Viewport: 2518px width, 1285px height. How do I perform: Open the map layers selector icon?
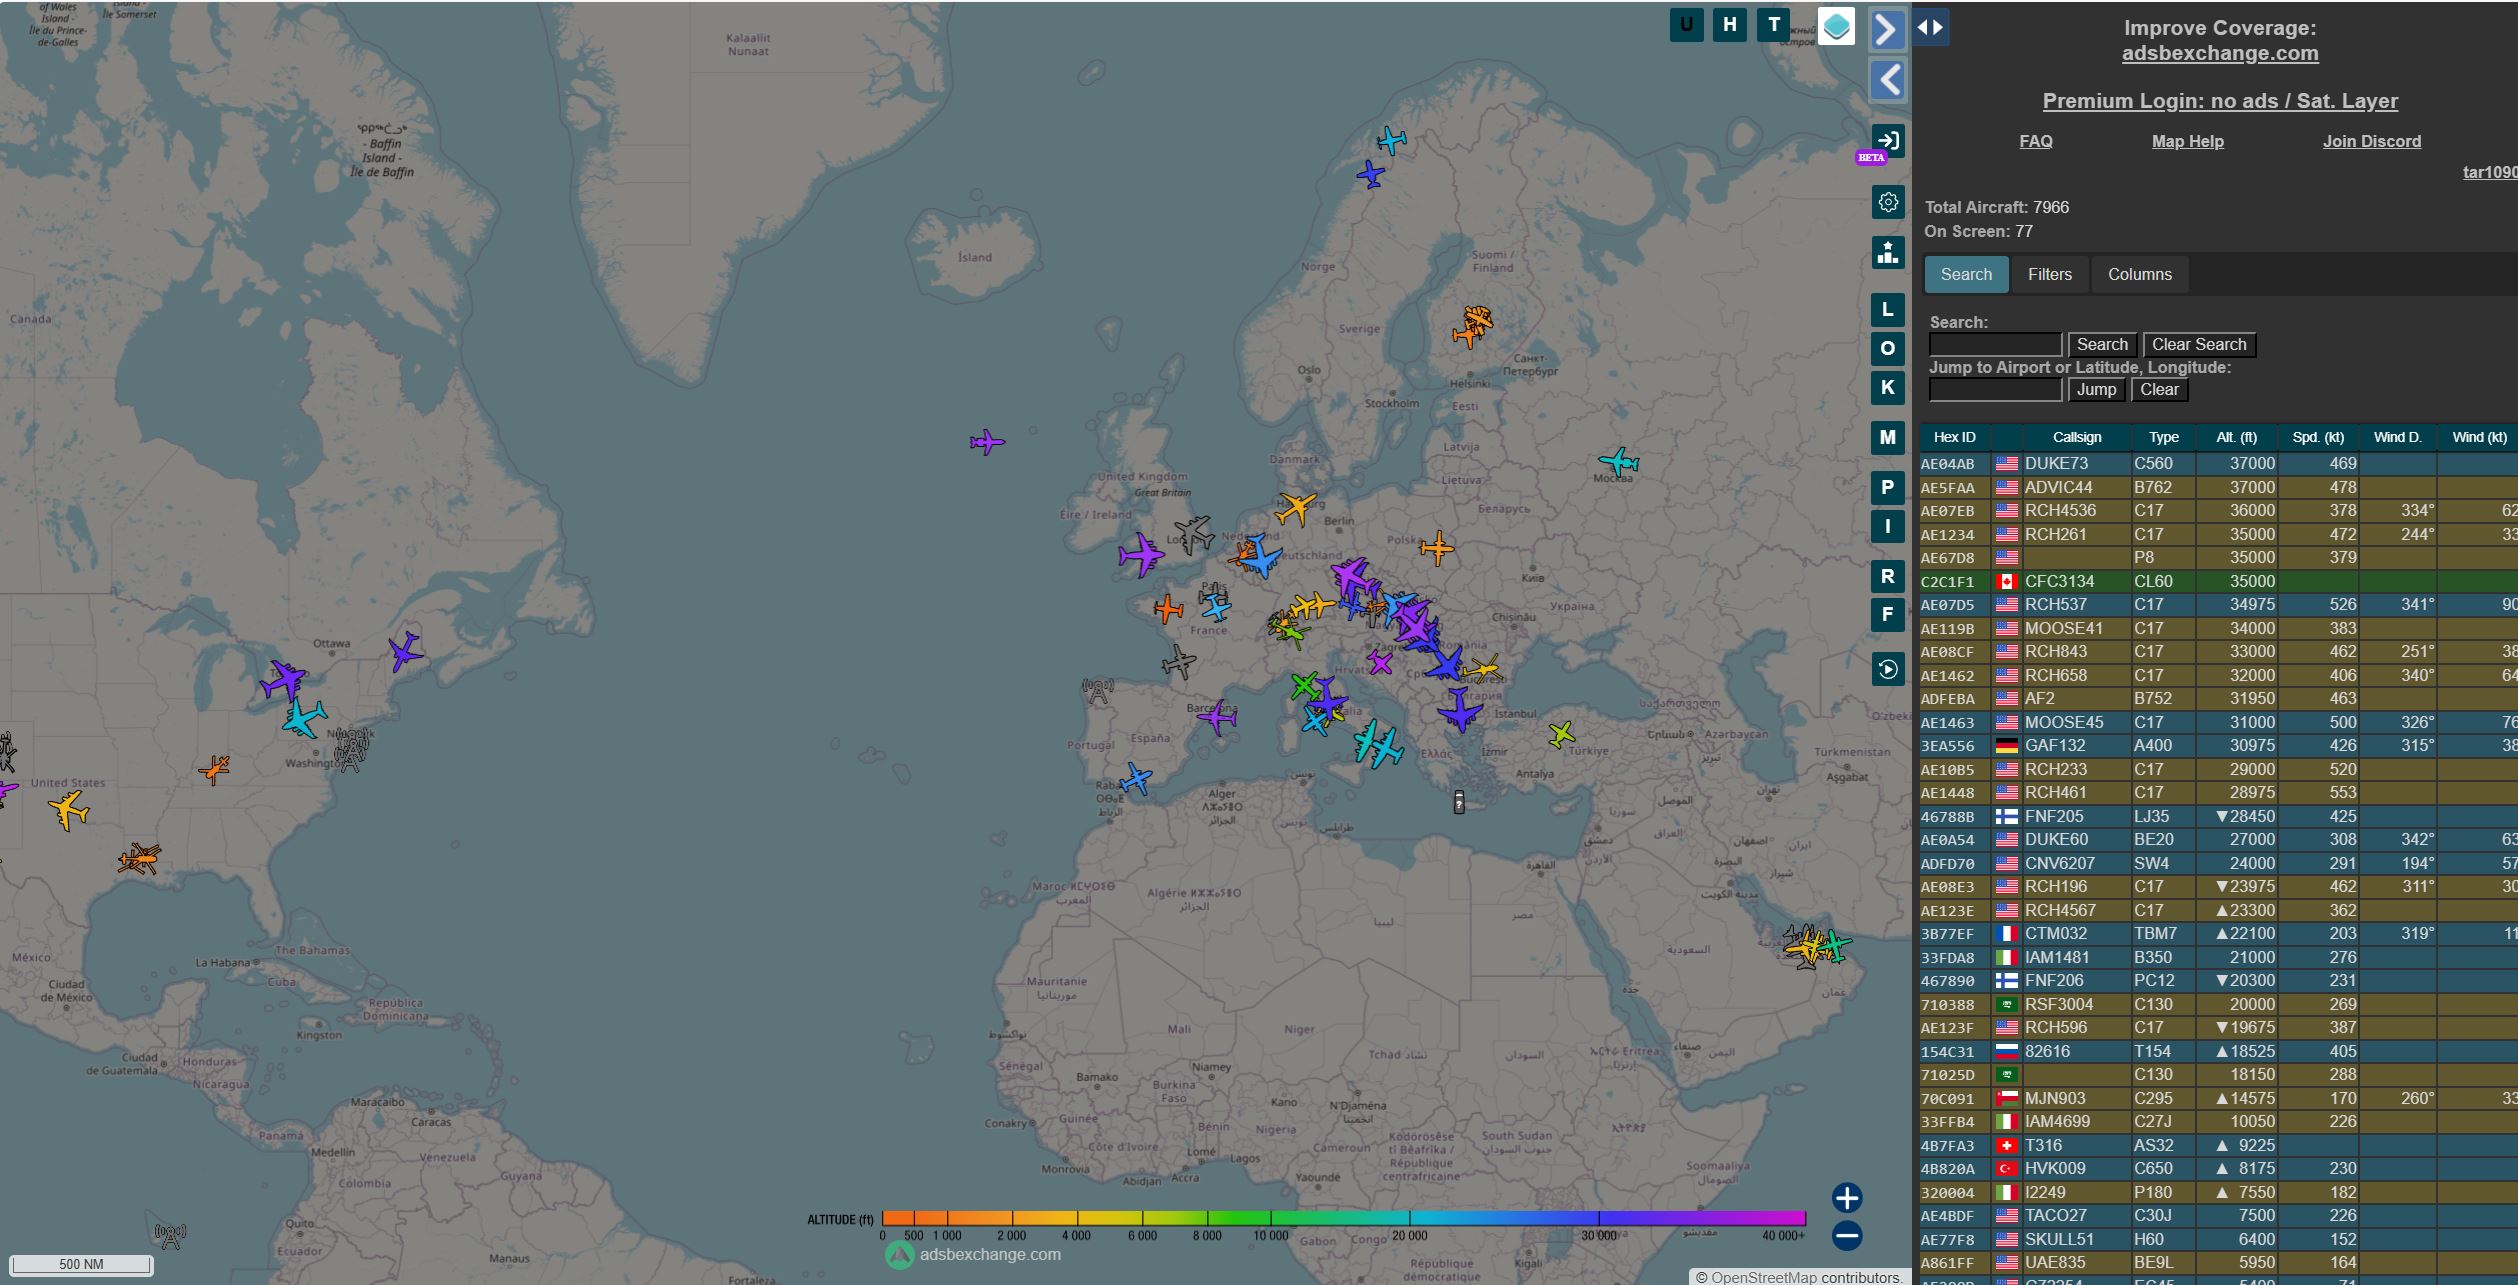tap(1835, 26)
